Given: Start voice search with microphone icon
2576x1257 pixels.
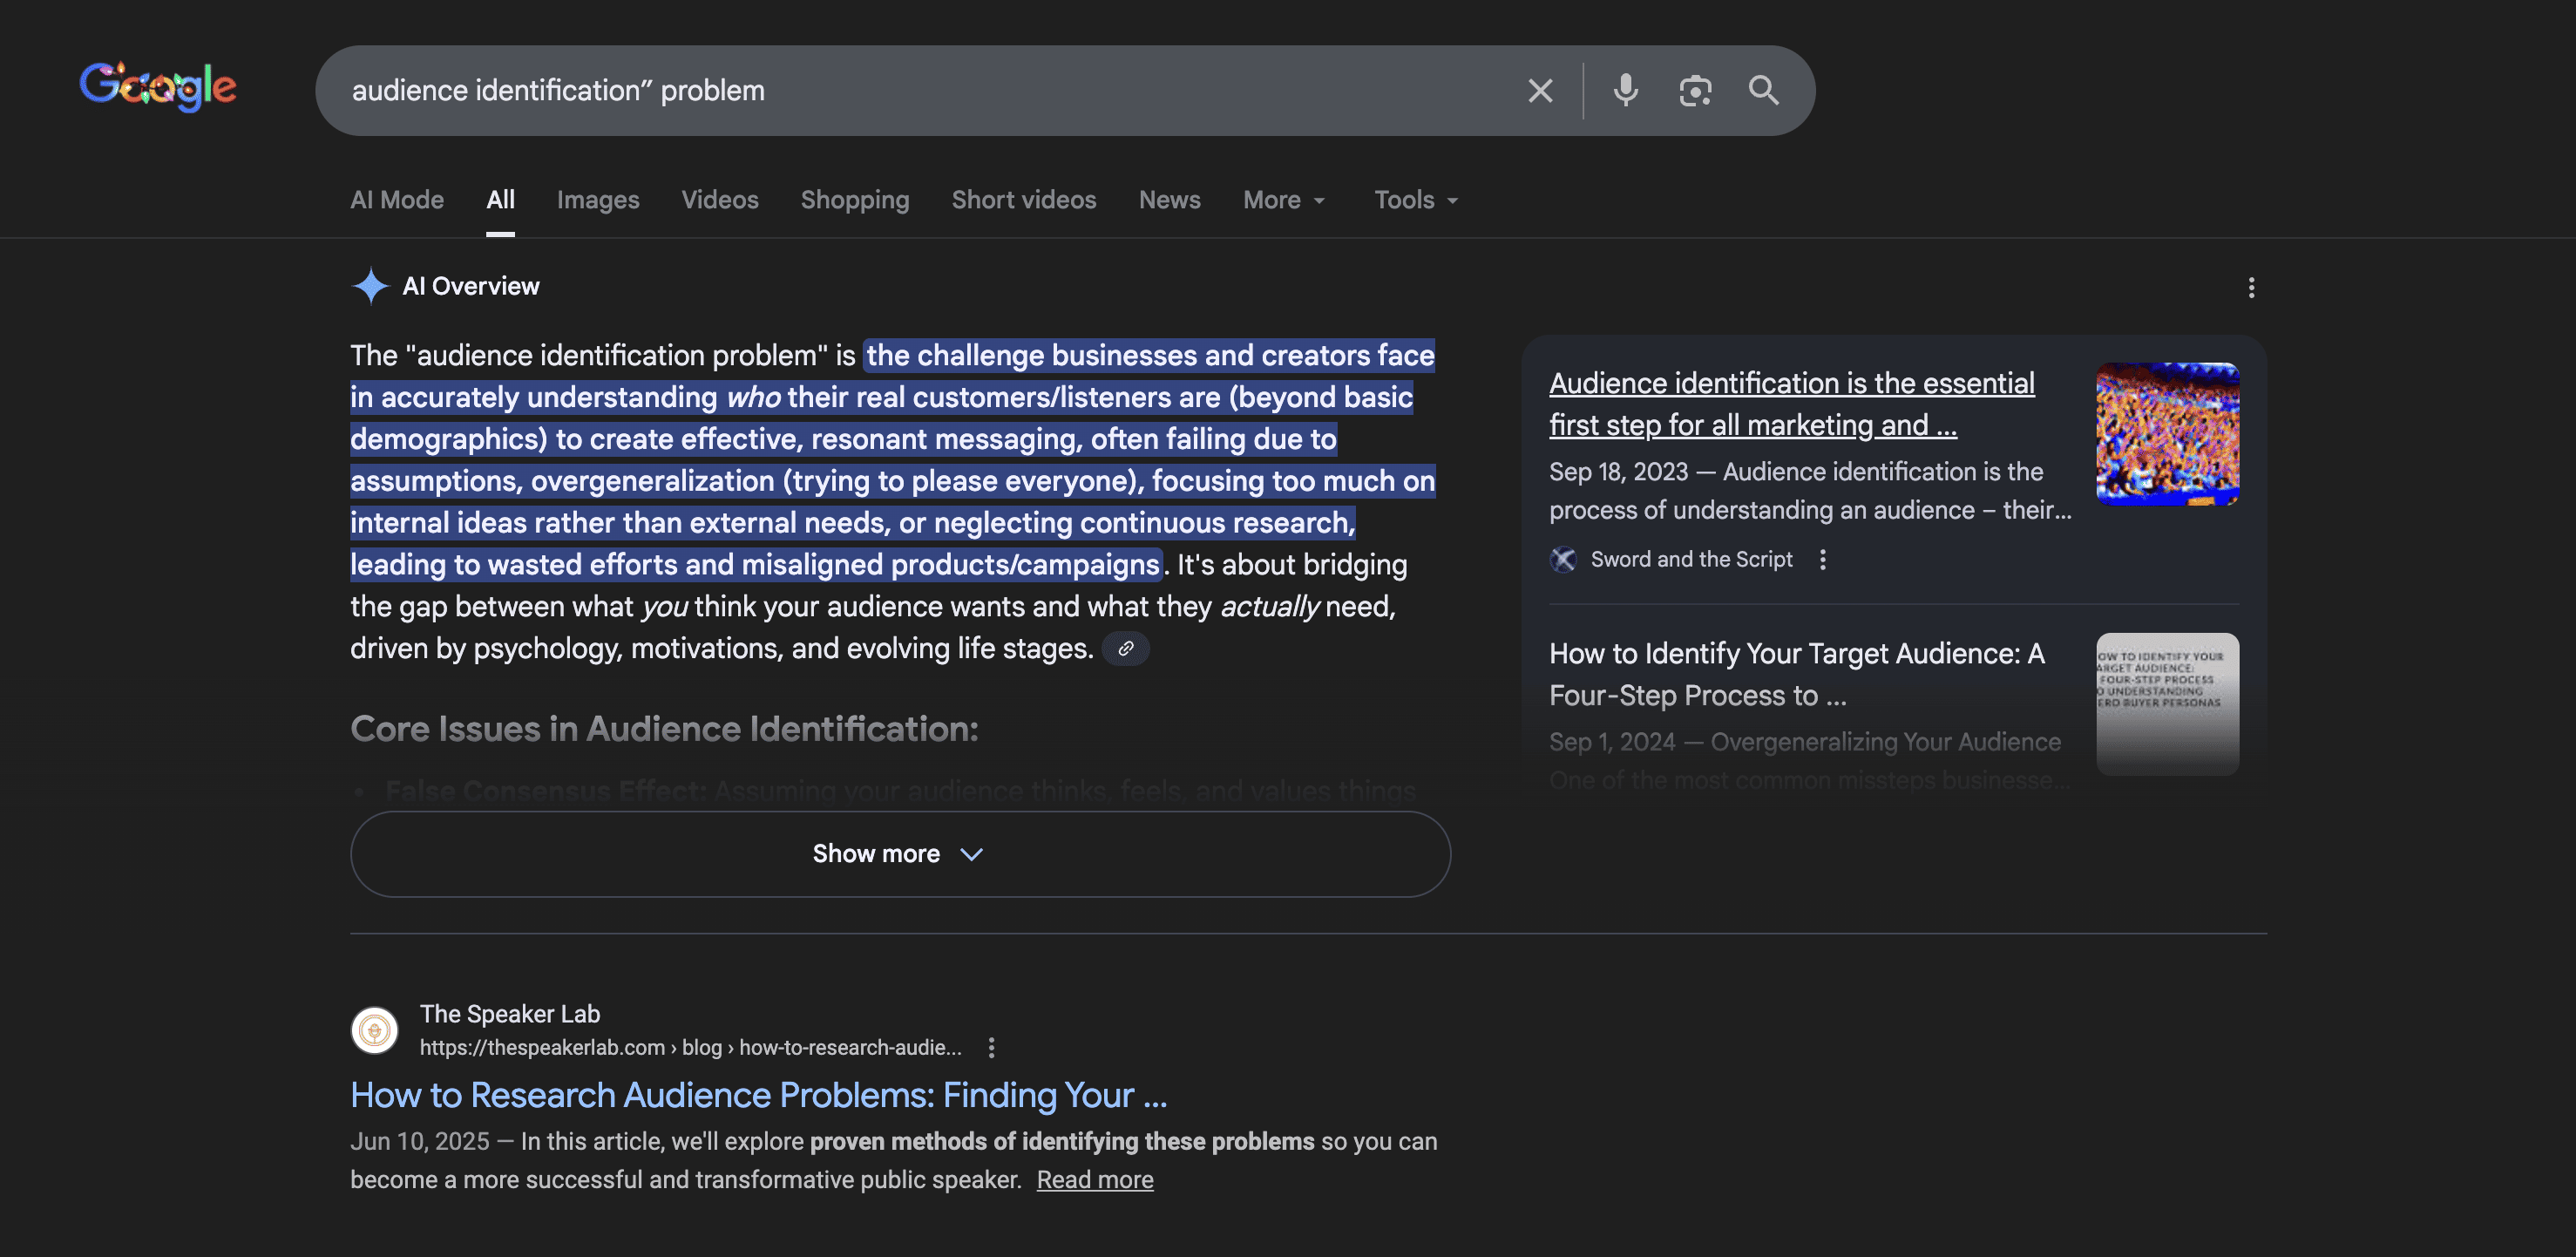Looking at the screenshot, I should (1625, 91).
